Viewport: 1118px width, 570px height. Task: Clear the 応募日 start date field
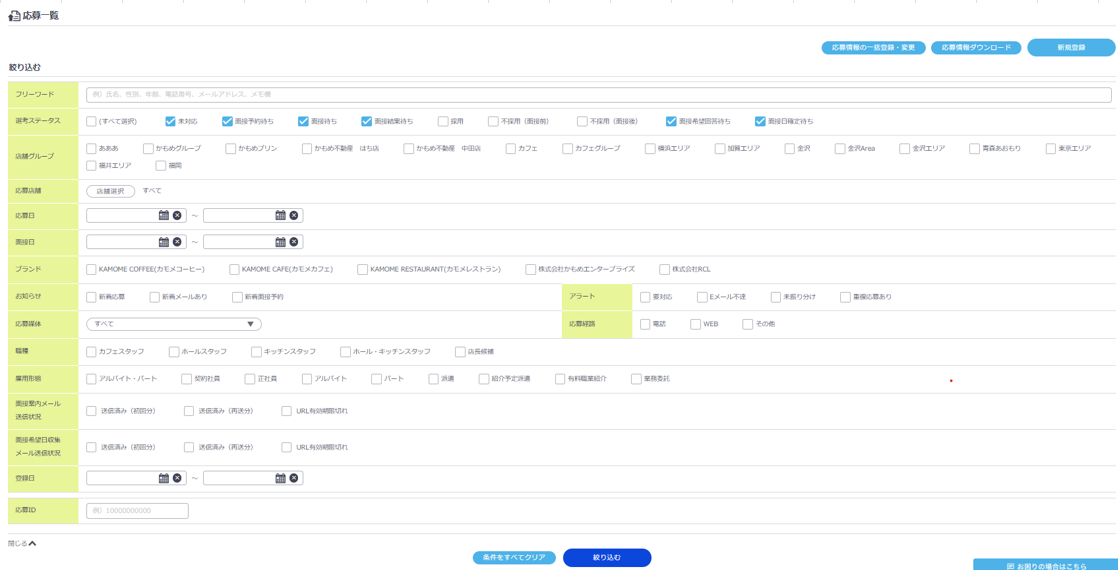(177, 215)
